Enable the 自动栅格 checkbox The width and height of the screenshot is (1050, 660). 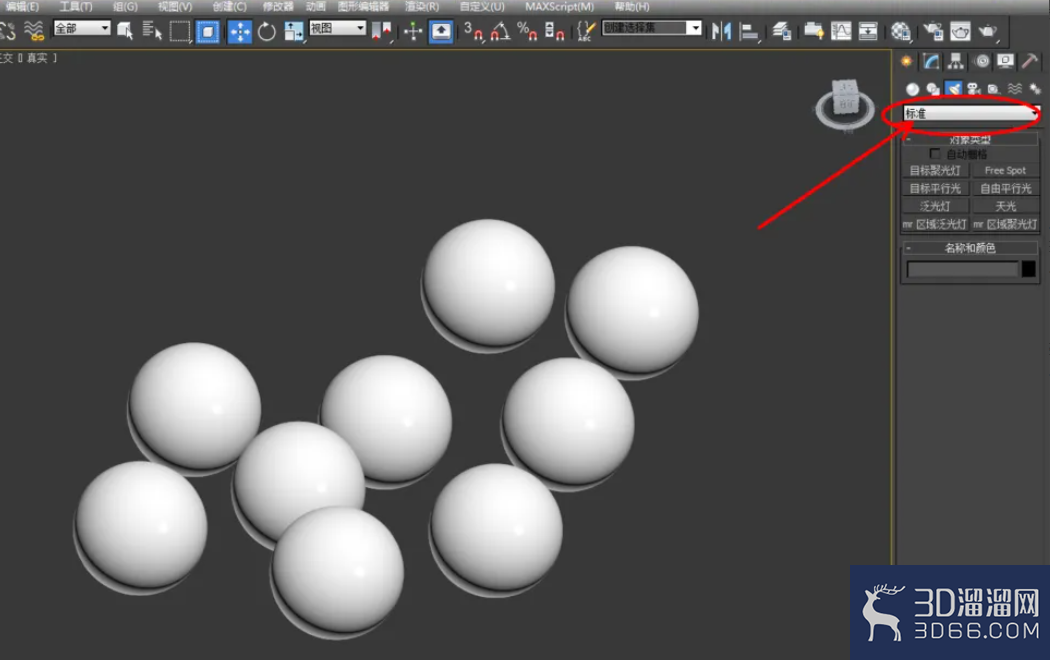tap(935, 154)
